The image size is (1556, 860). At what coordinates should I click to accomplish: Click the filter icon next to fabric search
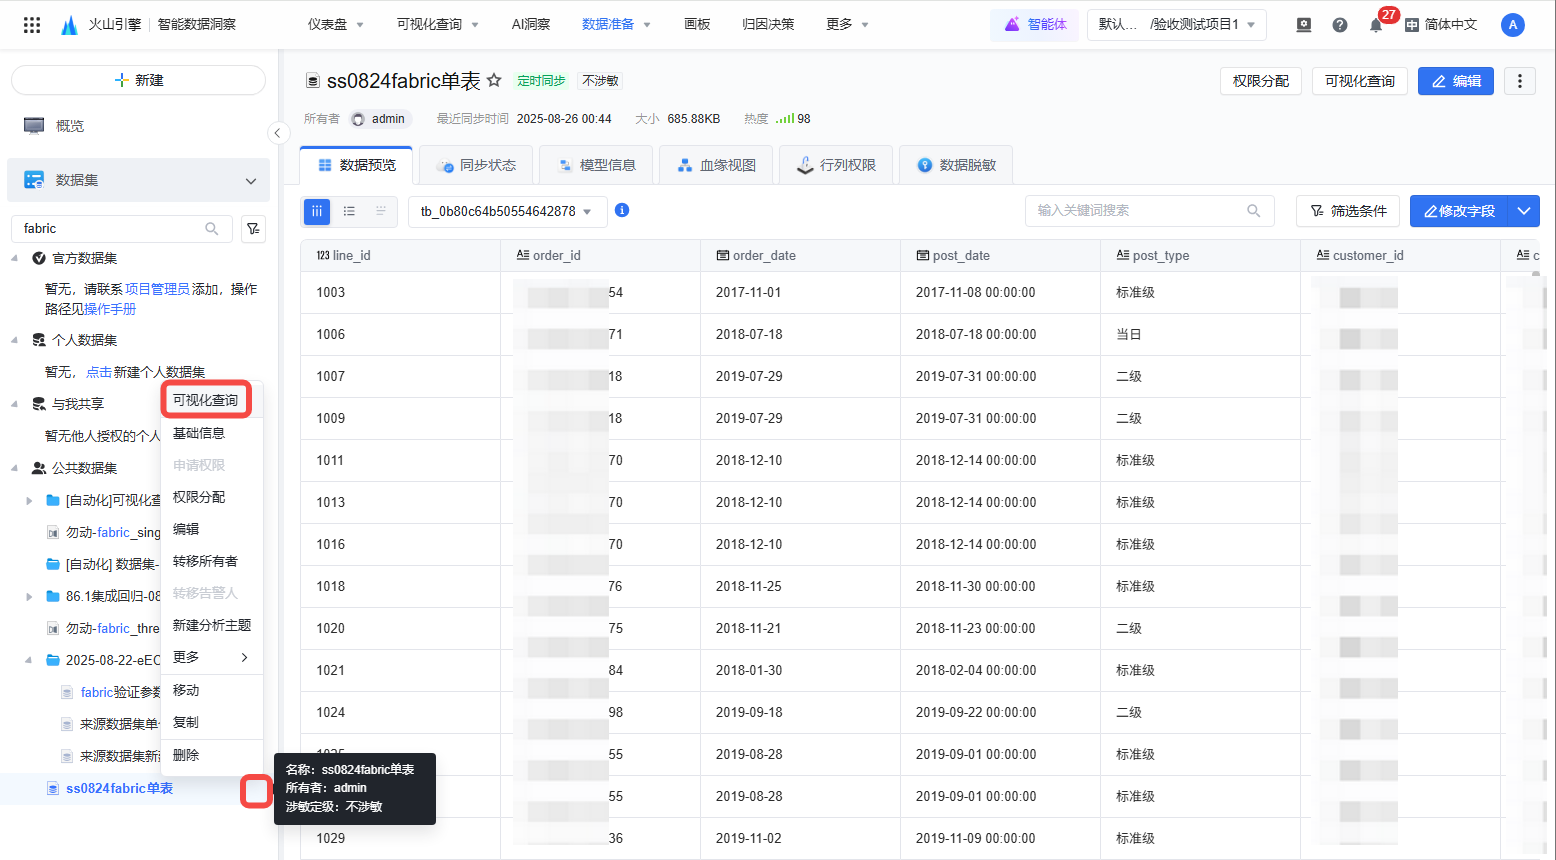[254, 229]
